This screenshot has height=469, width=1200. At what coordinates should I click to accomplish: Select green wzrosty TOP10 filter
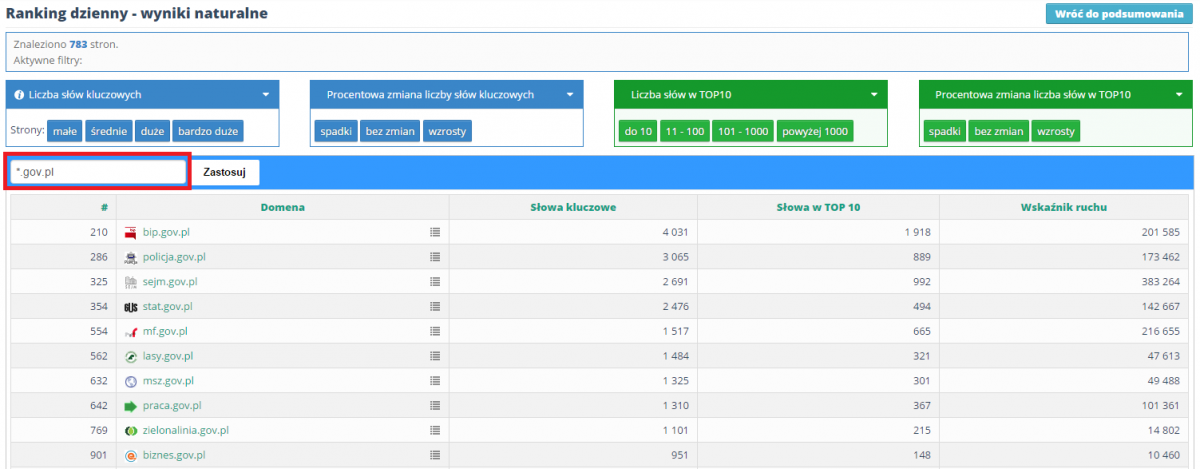[x=1056, y=131]
